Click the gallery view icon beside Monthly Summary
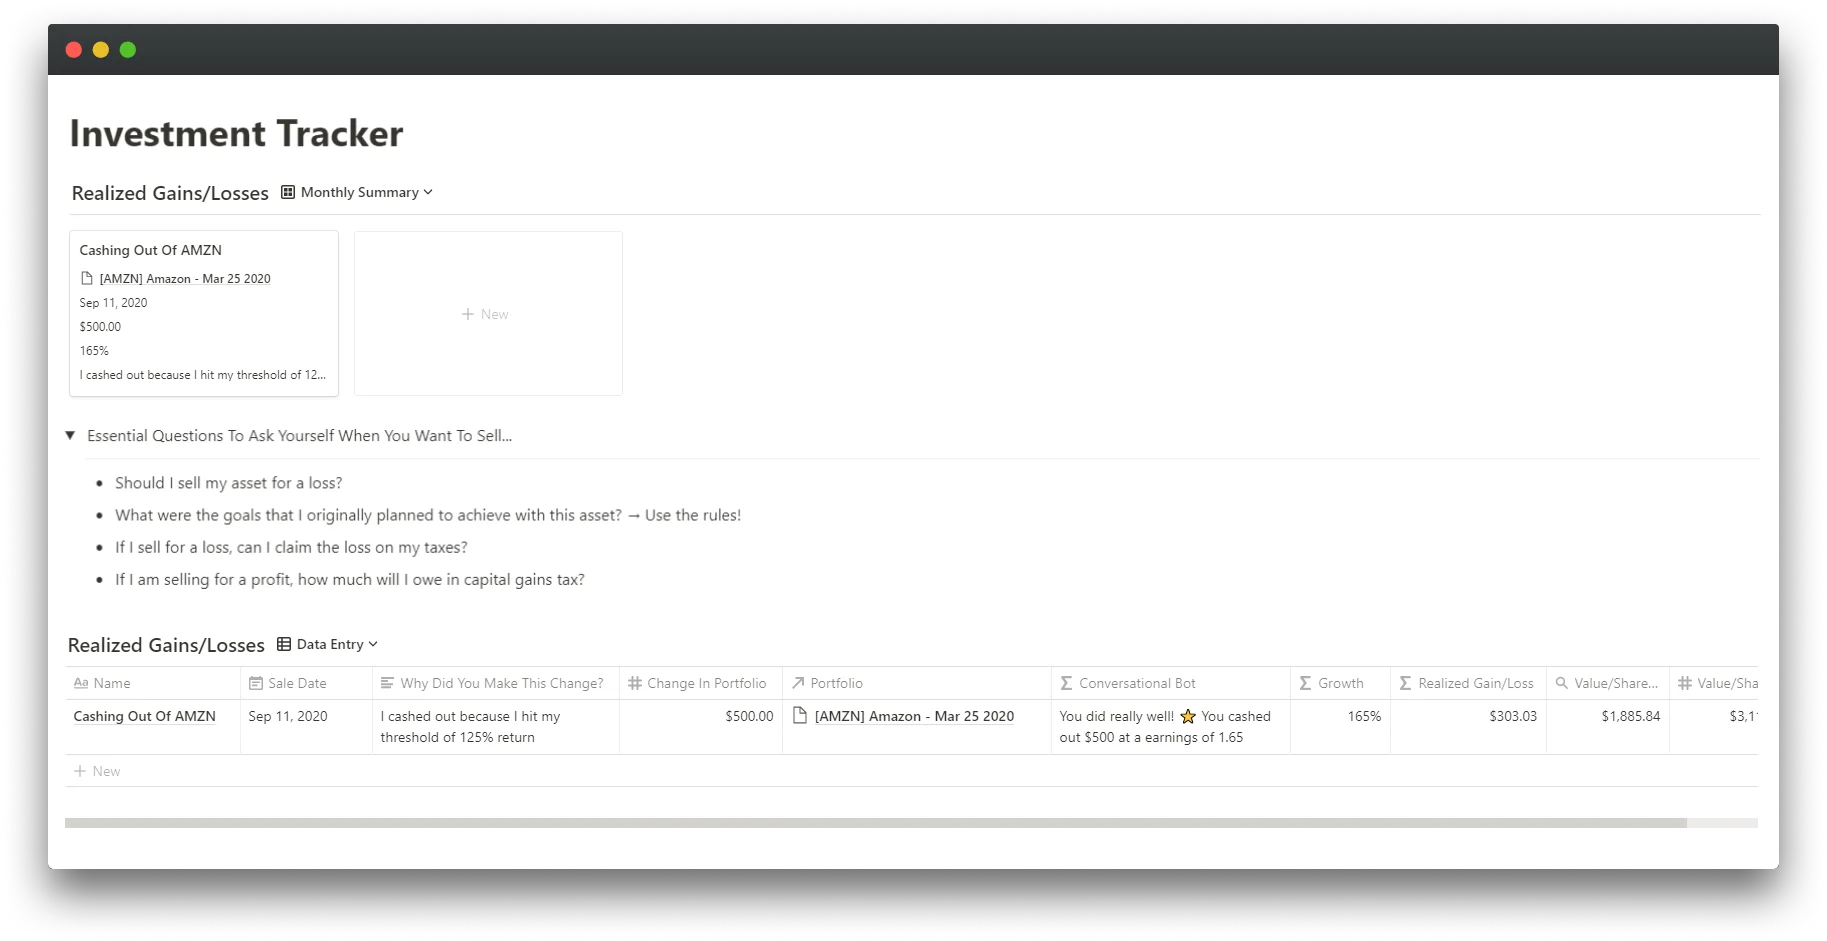This screenshot has width=1827, height=941. click(288, 192)
